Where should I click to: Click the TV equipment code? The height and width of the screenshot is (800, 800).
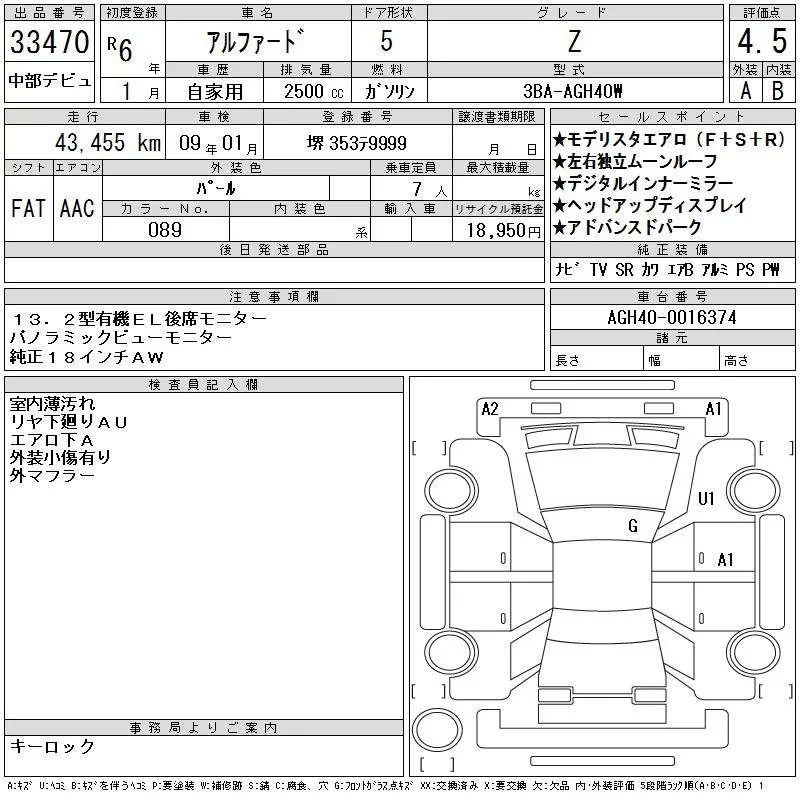(598, 269)
